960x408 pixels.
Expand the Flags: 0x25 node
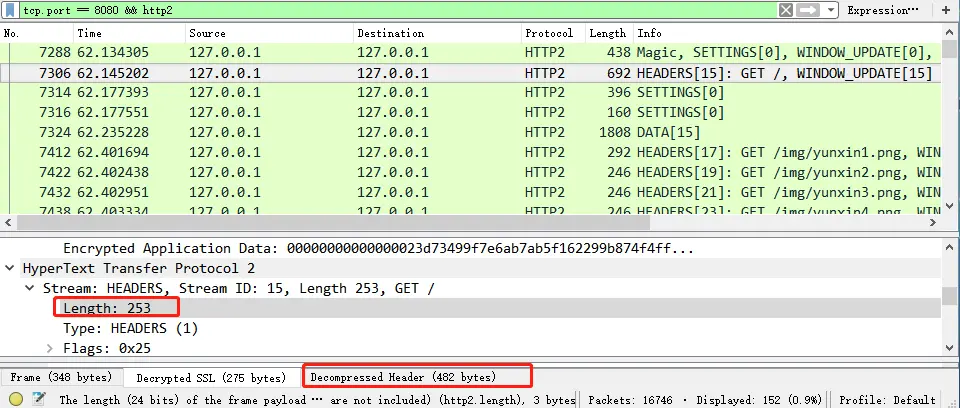click(50, 349)
